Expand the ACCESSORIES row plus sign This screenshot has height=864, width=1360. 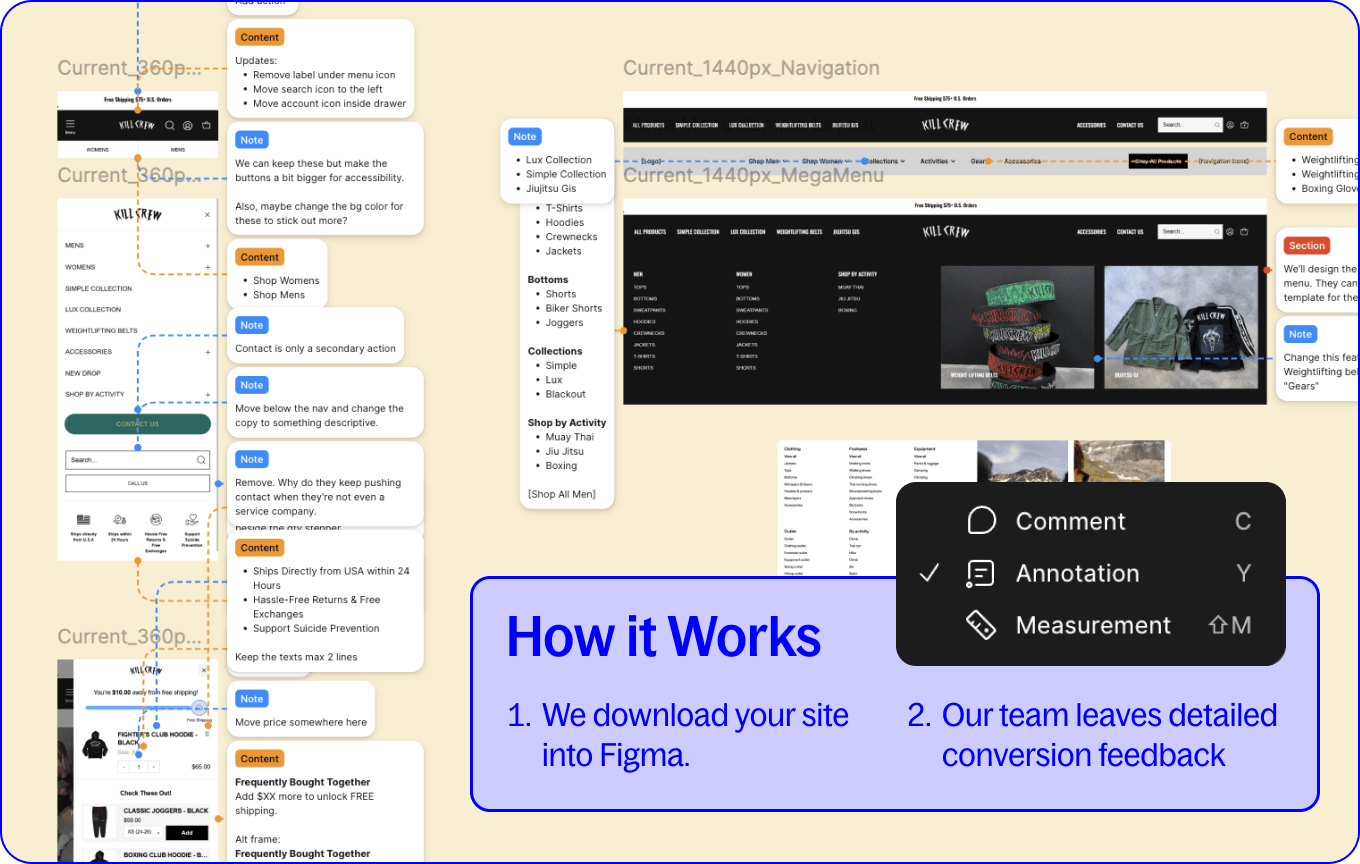coord(208,352)
